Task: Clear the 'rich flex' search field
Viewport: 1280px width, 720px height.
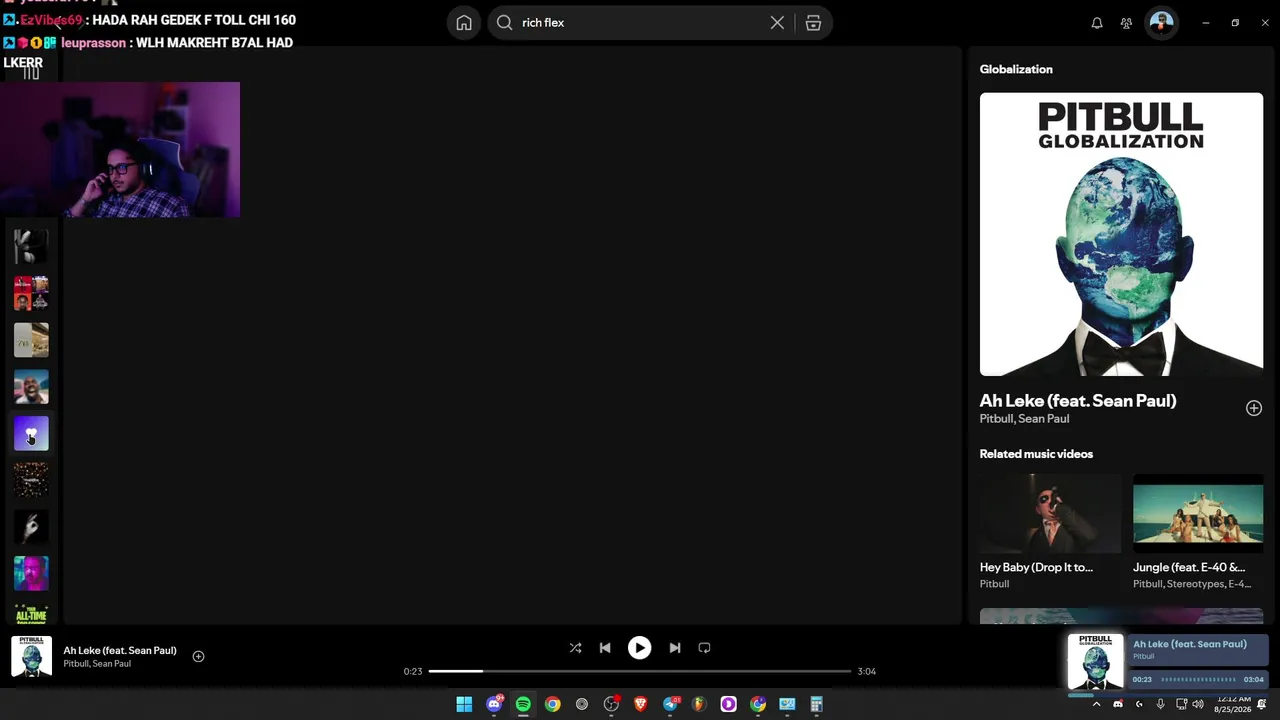Action: [777, 23]
